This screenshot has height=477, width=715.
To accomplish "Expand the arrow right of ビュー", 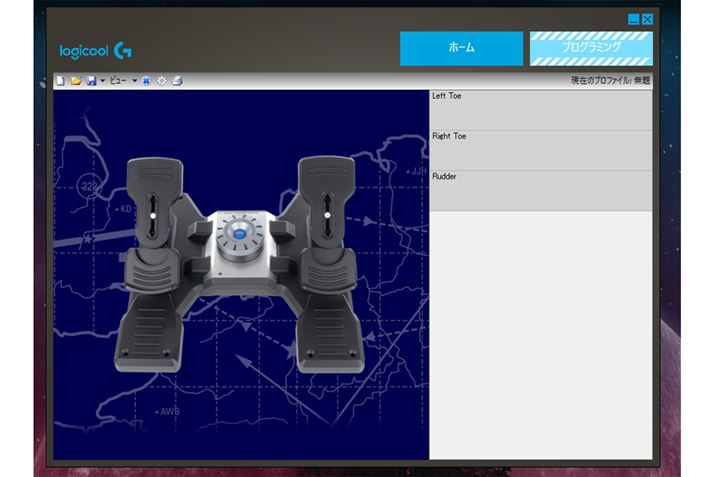I will 134,80.
